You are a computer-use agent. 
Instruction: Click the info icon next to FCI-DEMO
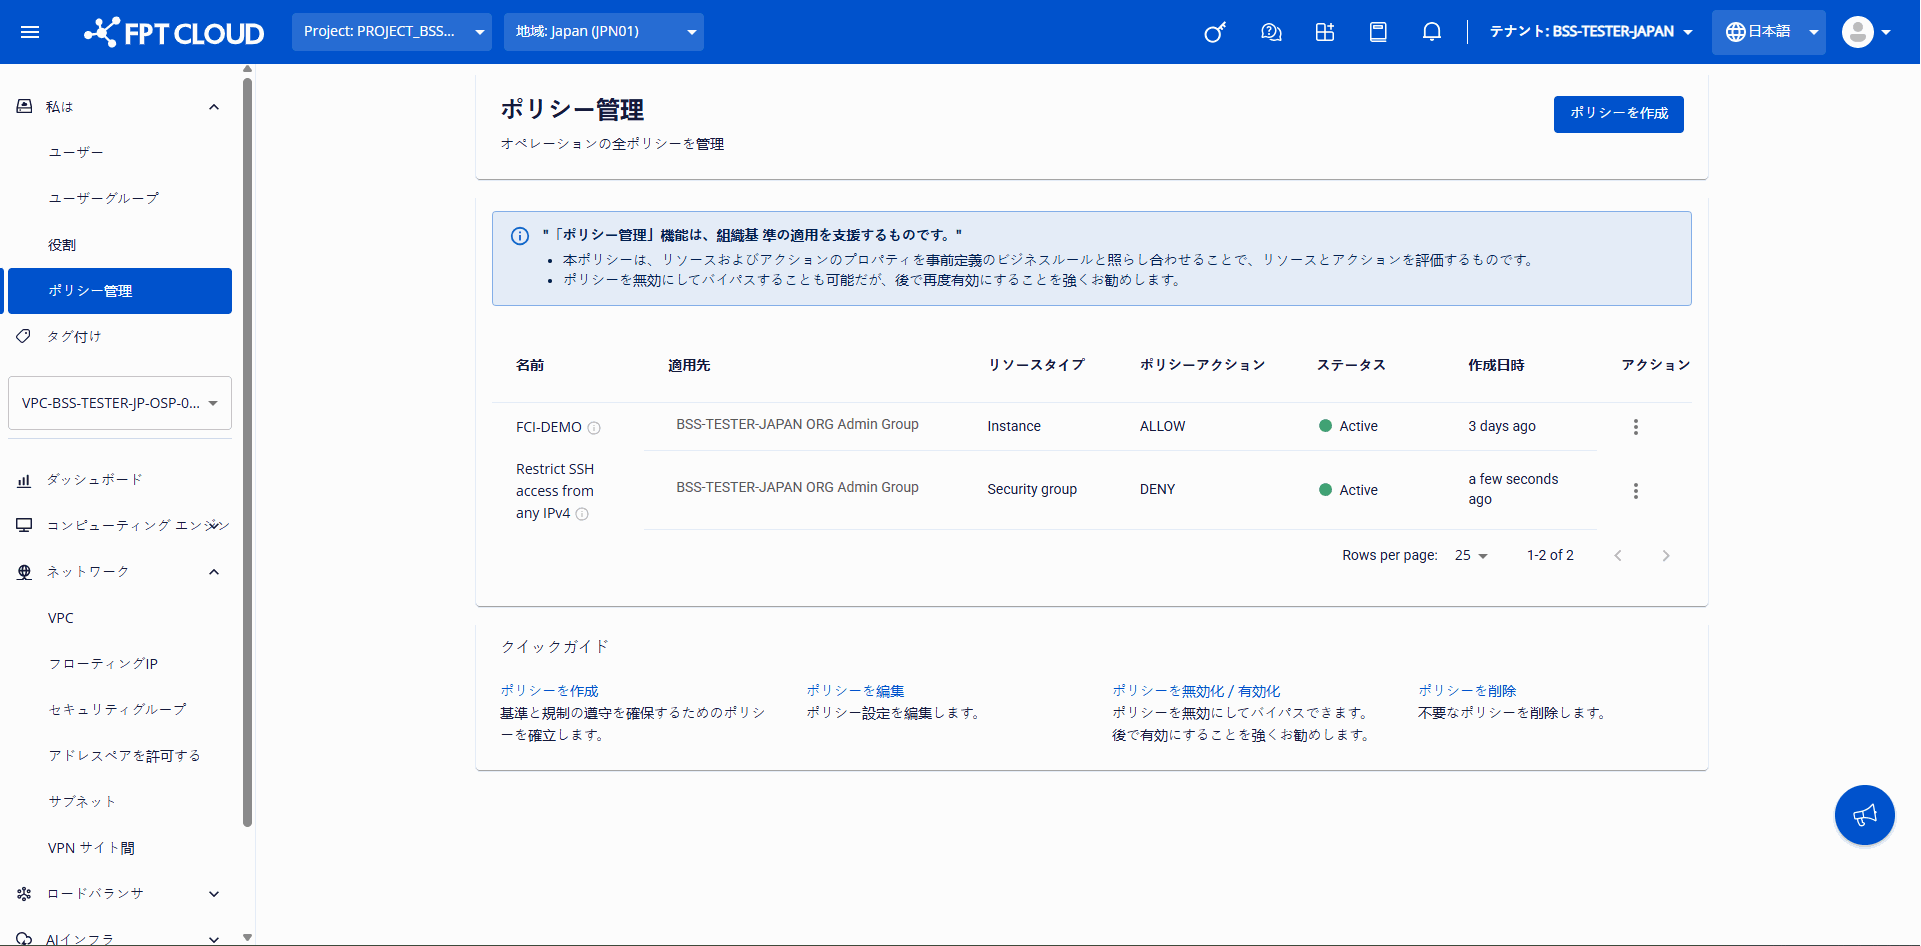594,428
